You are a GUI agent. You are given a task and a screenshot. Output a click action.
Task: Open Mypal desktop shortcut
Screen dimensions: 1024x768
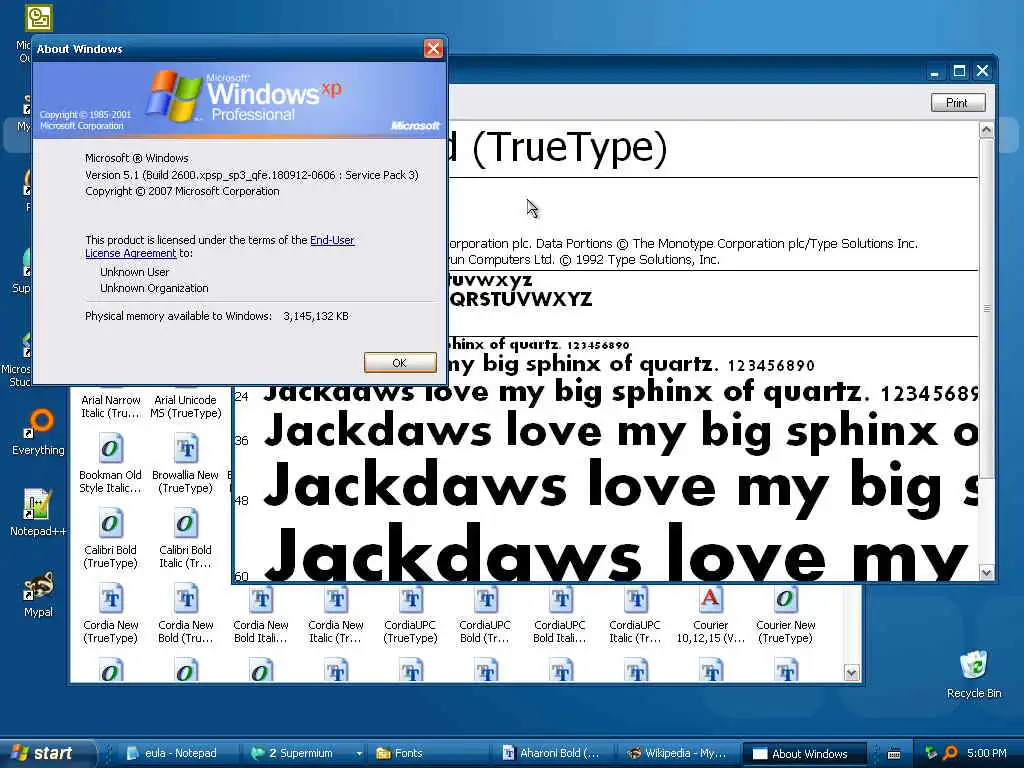38,593
